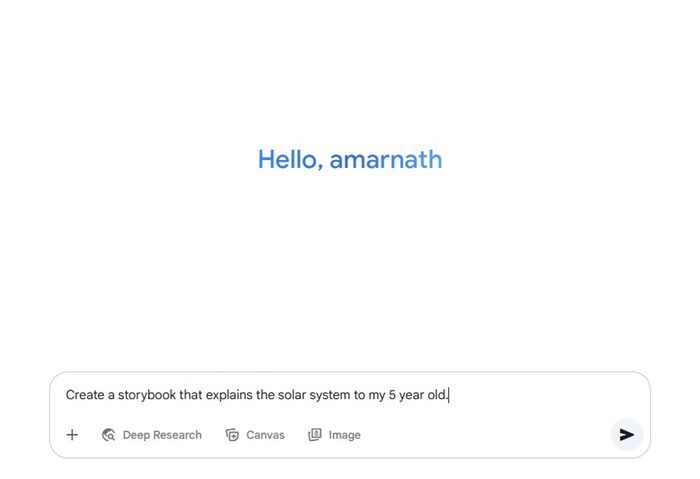This screenshot has height=479, width=700.
Task: Enable the Deep Research mode label
Action: click(162, 435)
